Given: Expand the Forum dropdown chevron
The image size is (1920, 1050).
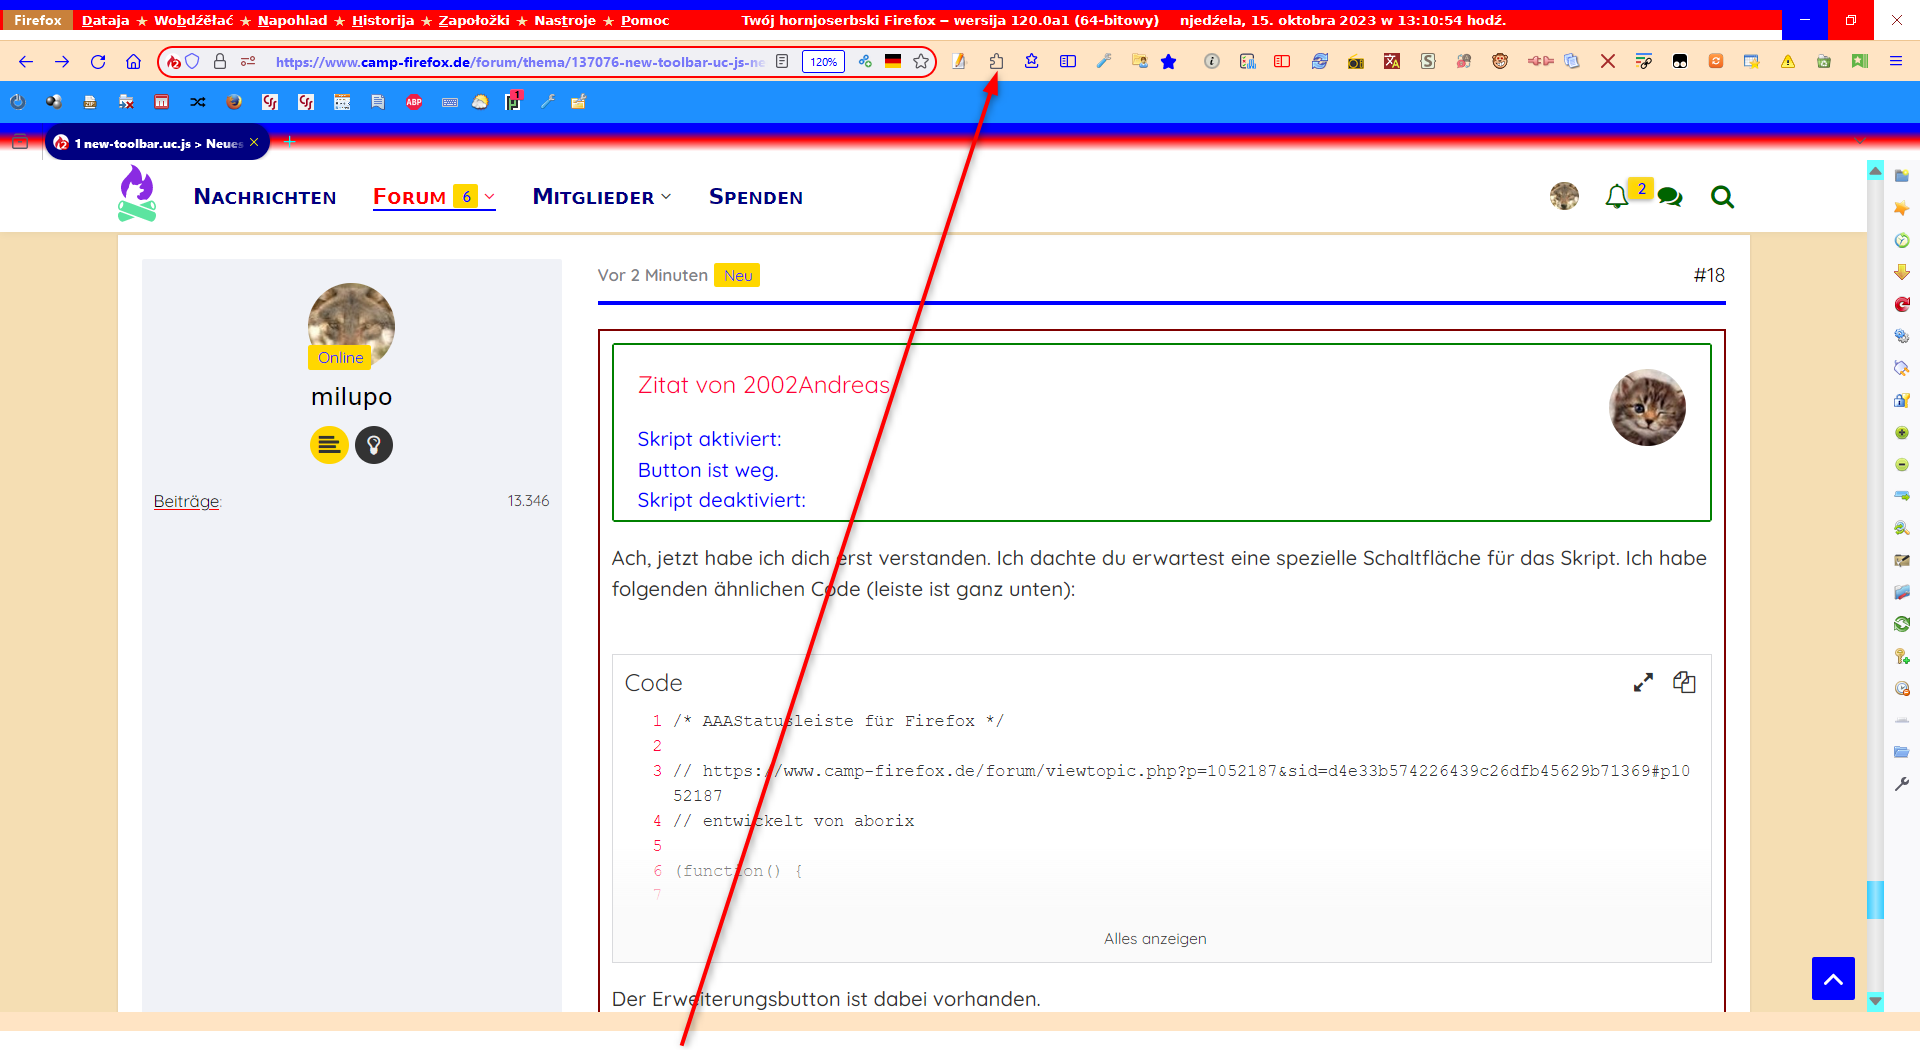Looking at the screenshot, I should click(x=490, y=197).
